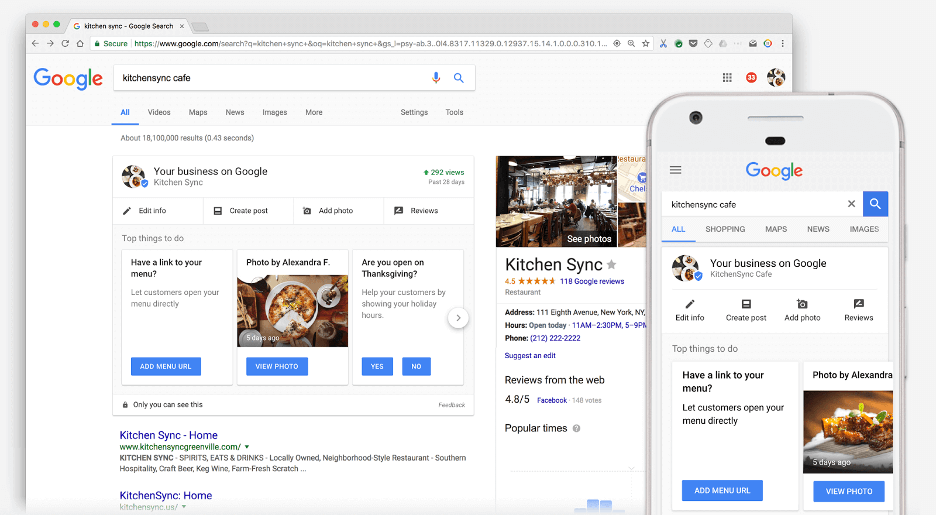Click the See photos restaurant thumbnail
This screenshot has height=516, width=936.
point(556,201)
